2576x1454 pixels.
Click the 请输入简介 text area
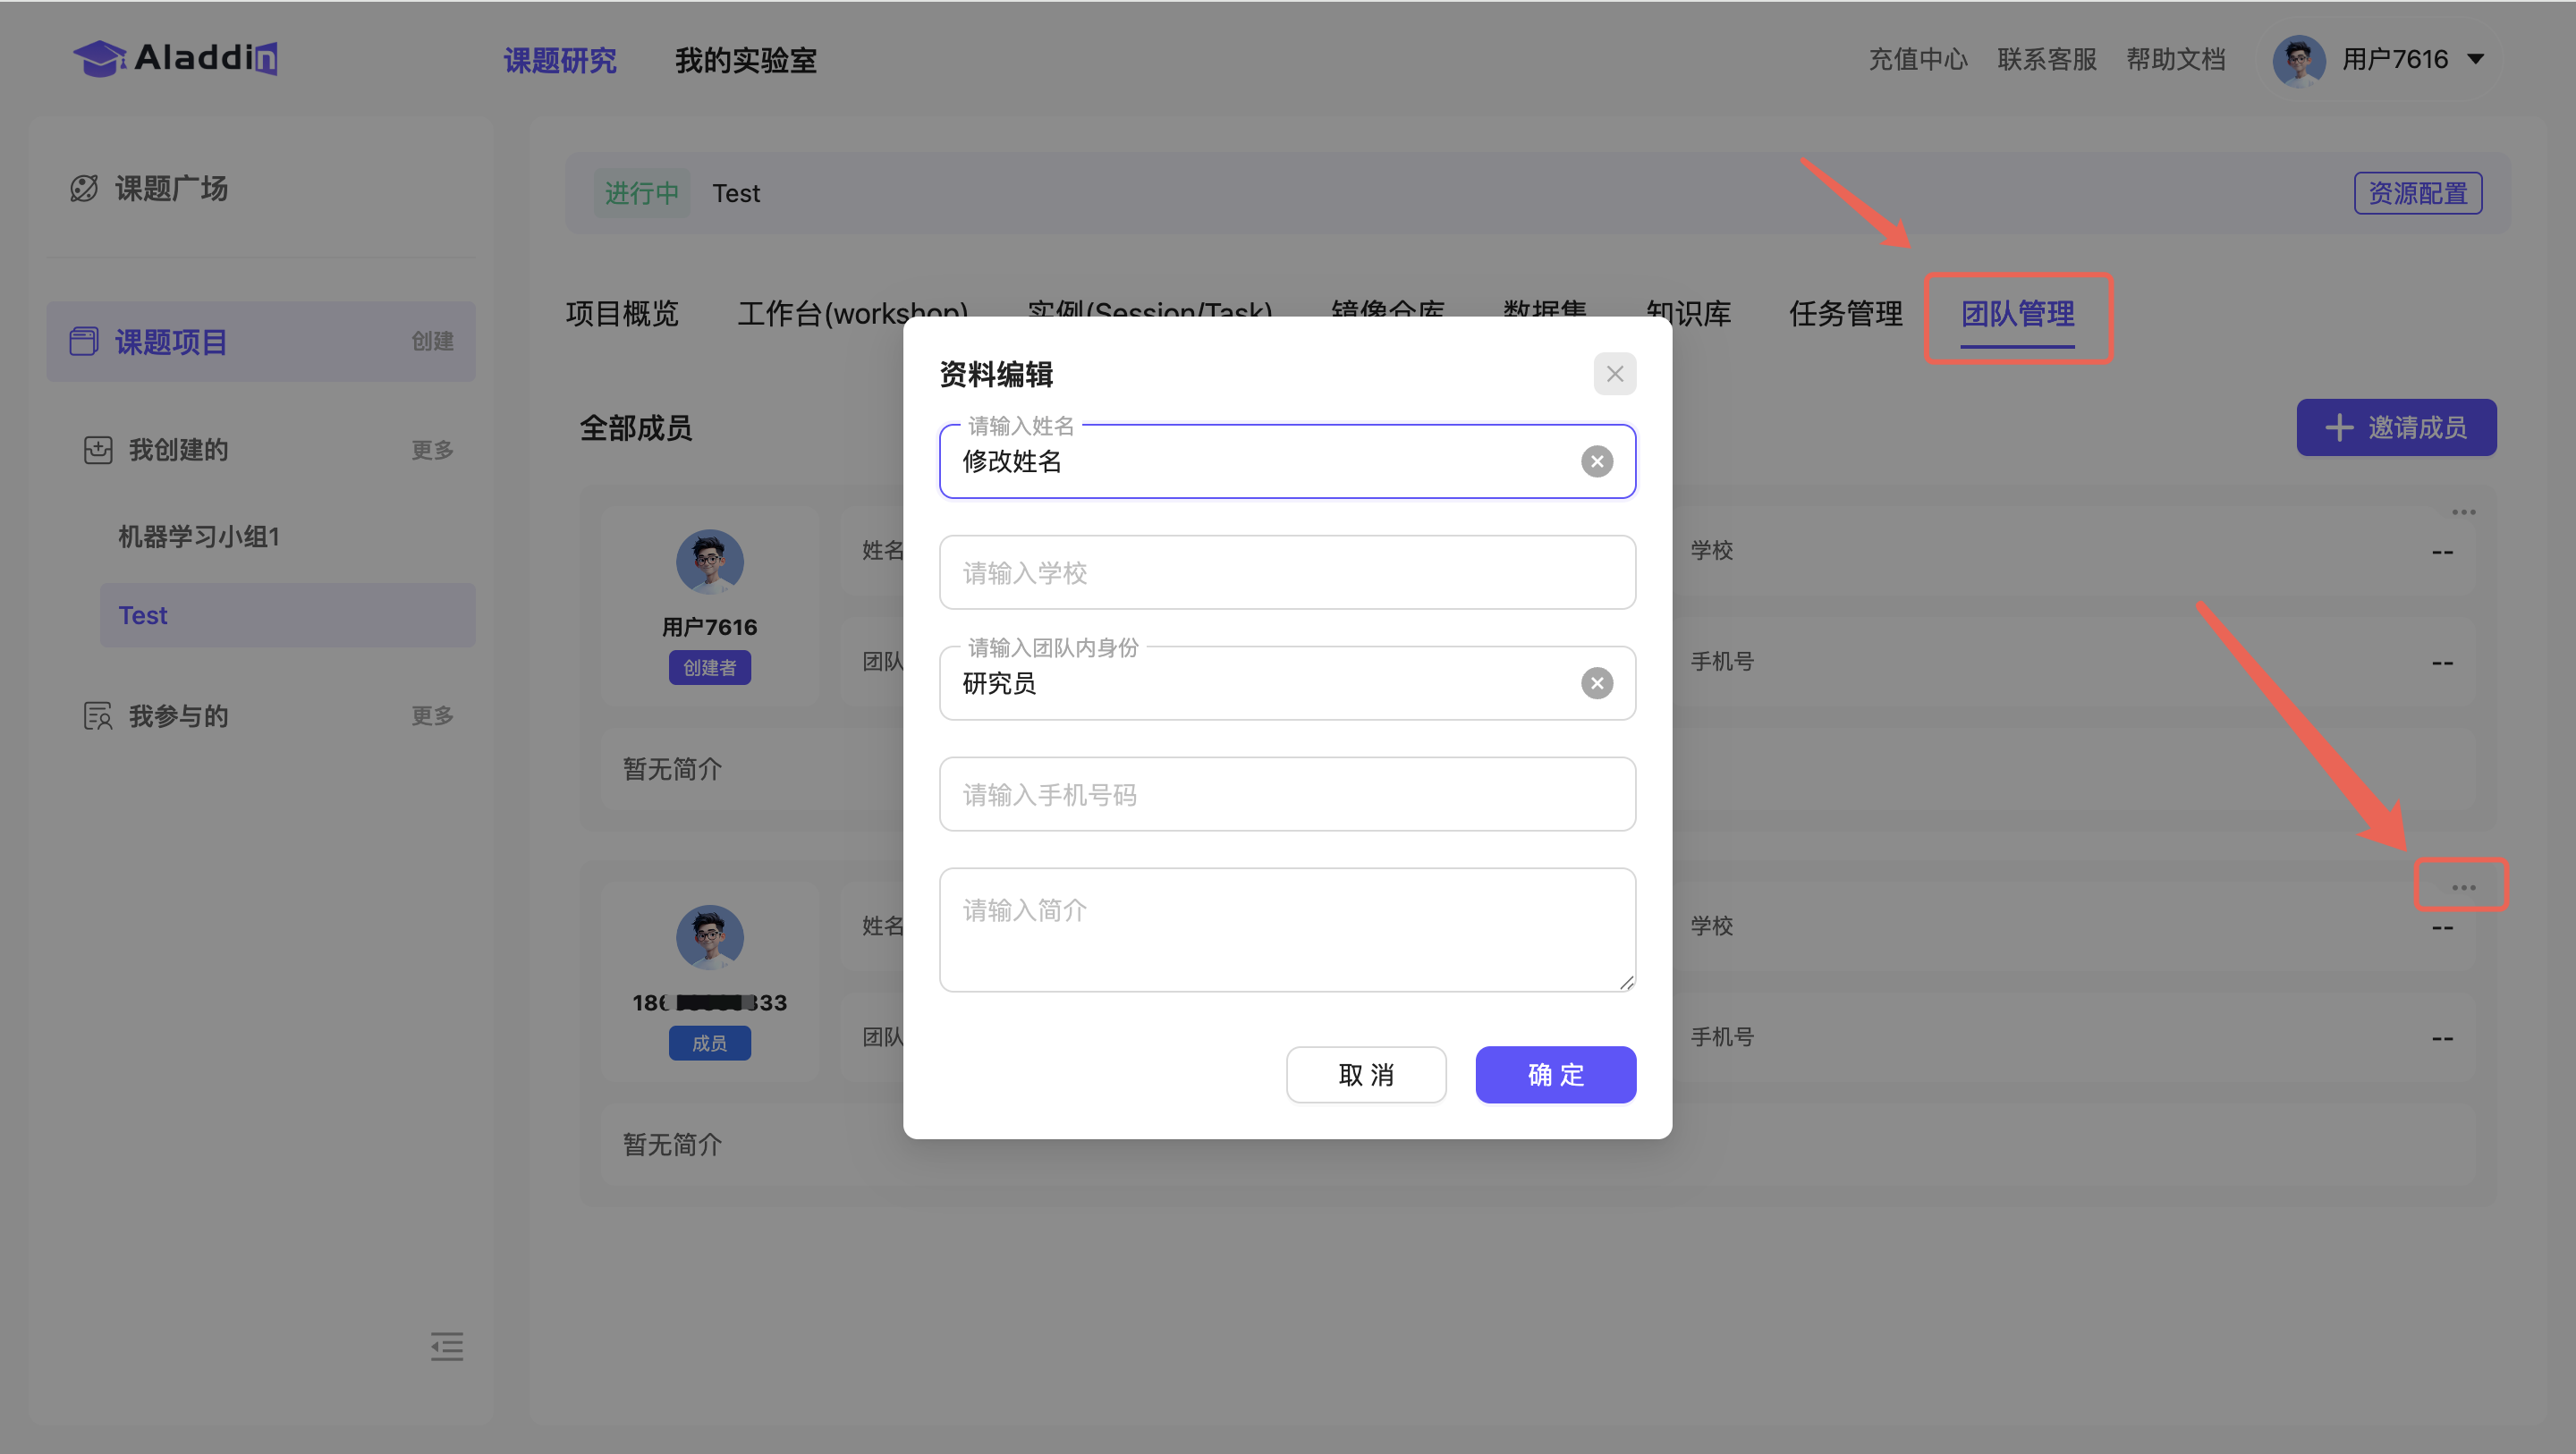pyautogui.click(x=1286, y=930)
